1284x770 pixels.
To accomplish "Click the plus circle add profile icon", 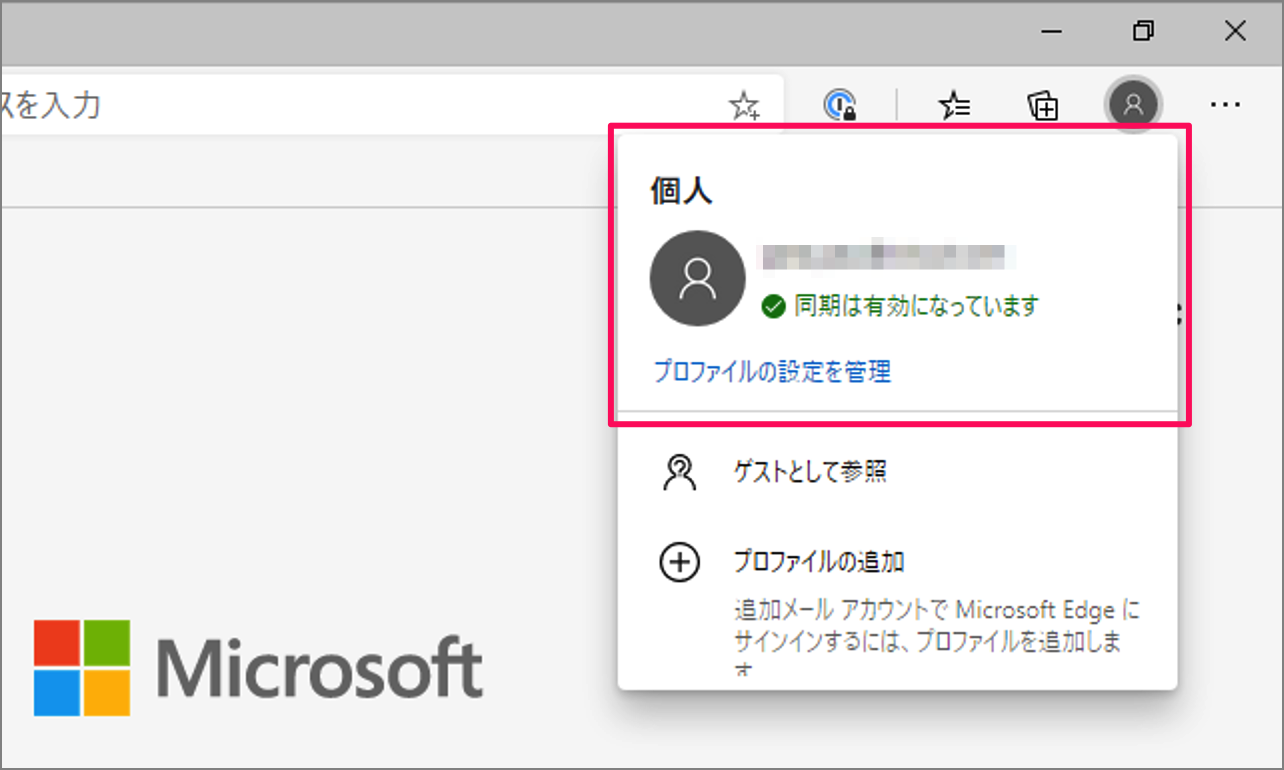I will pyautogui.click(x=679, y=563).
